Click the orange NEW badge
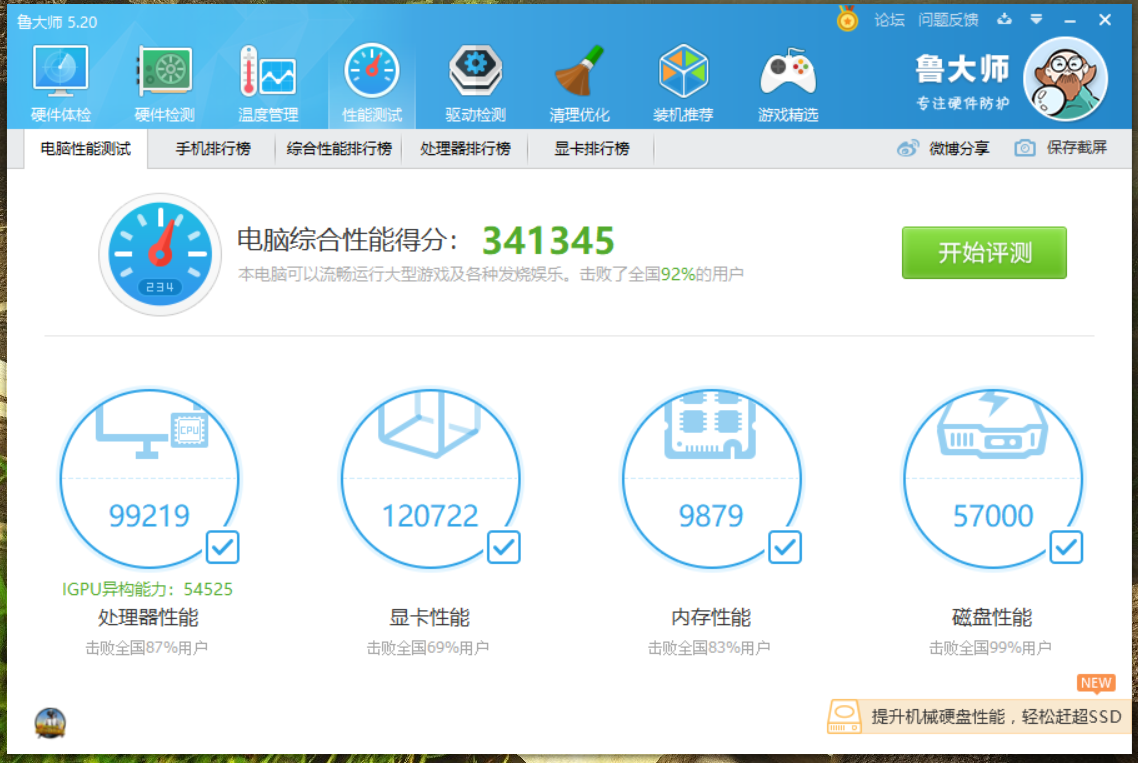The image size is (1138, 763). click(x=1096, y=683)
